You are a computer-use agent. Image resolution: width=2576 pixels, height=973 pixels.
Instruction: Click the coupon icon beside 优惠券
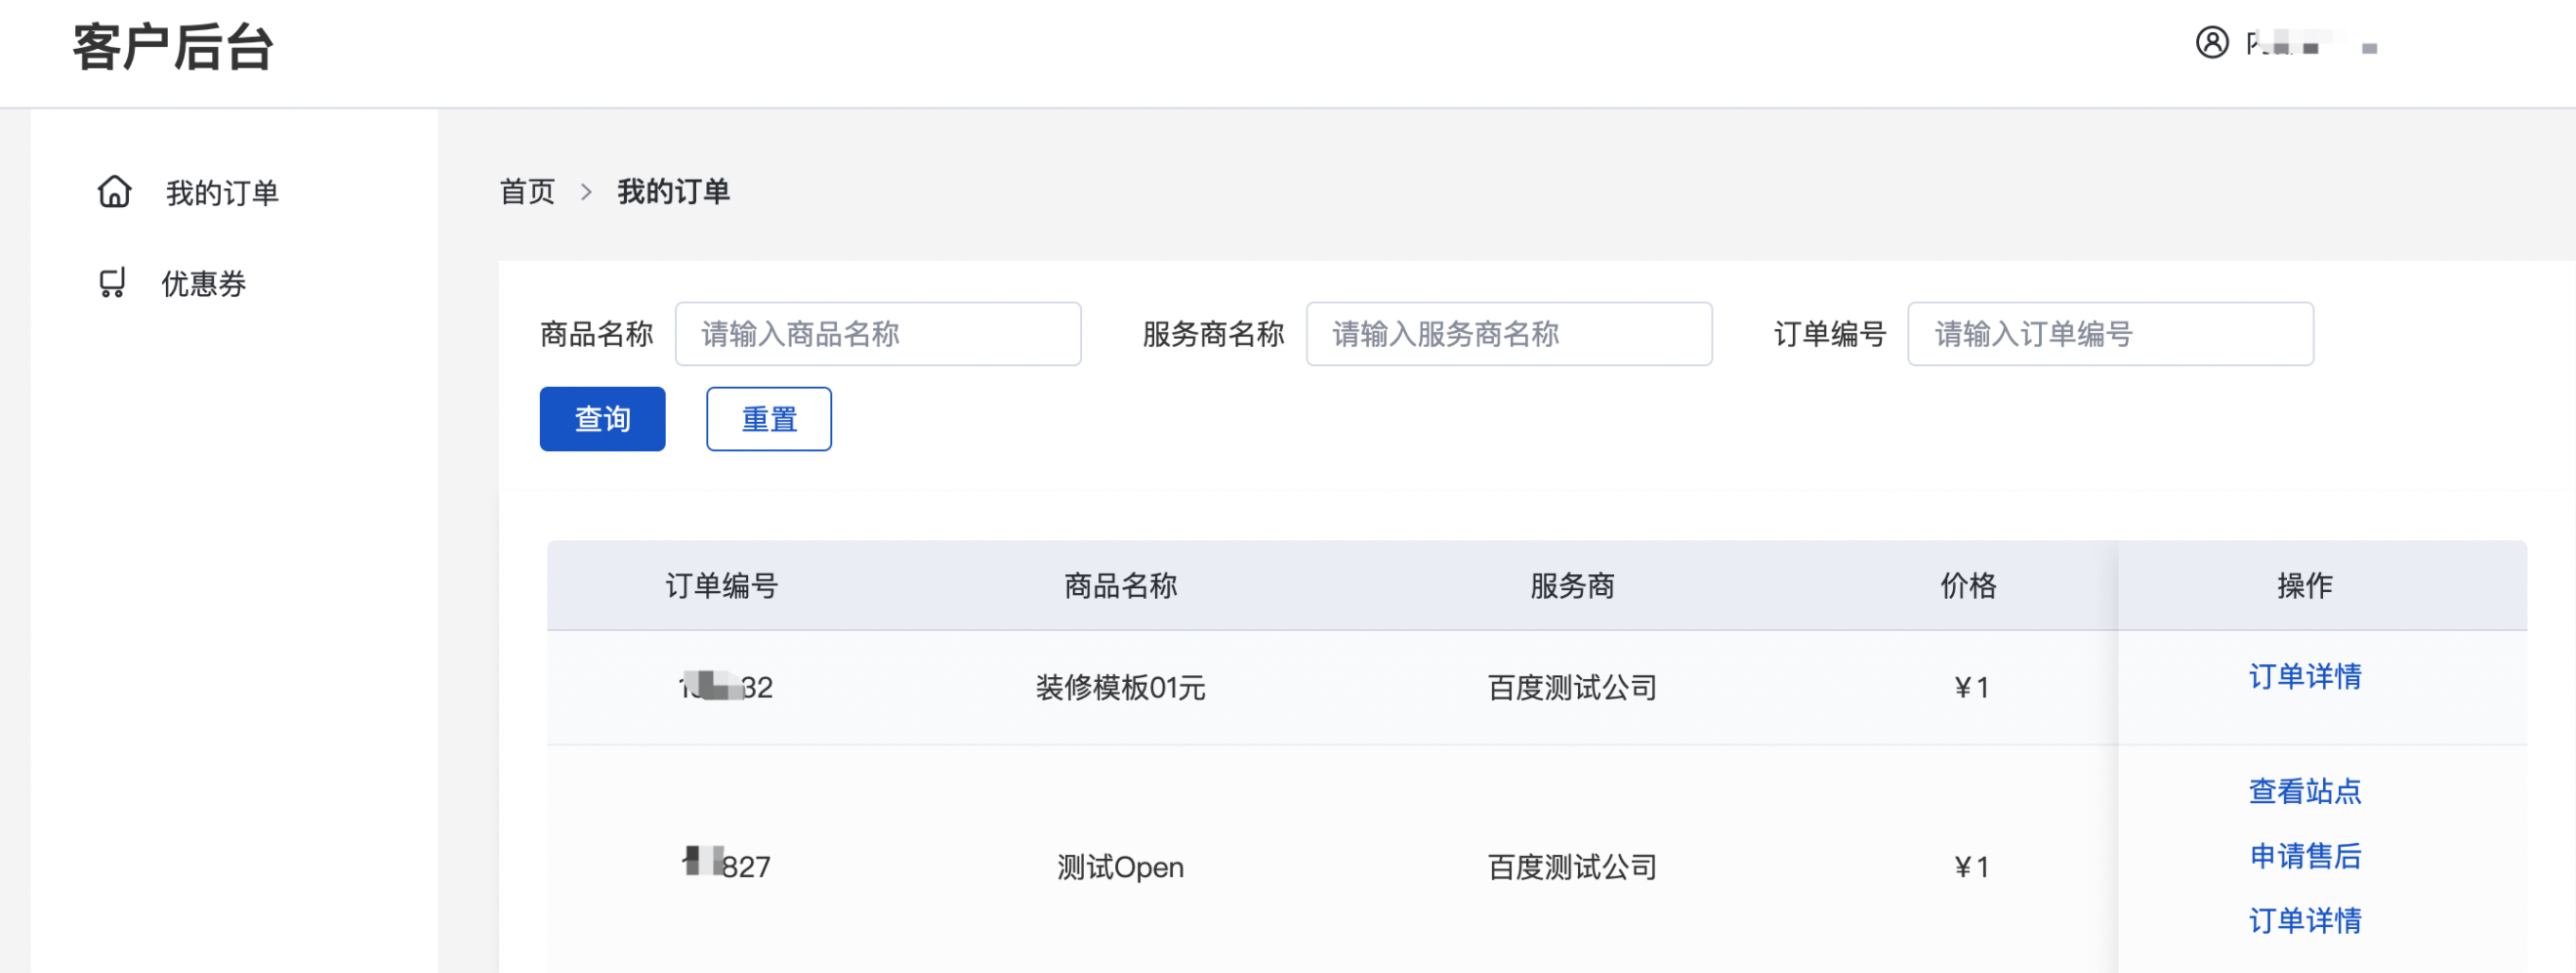(112, 283)
